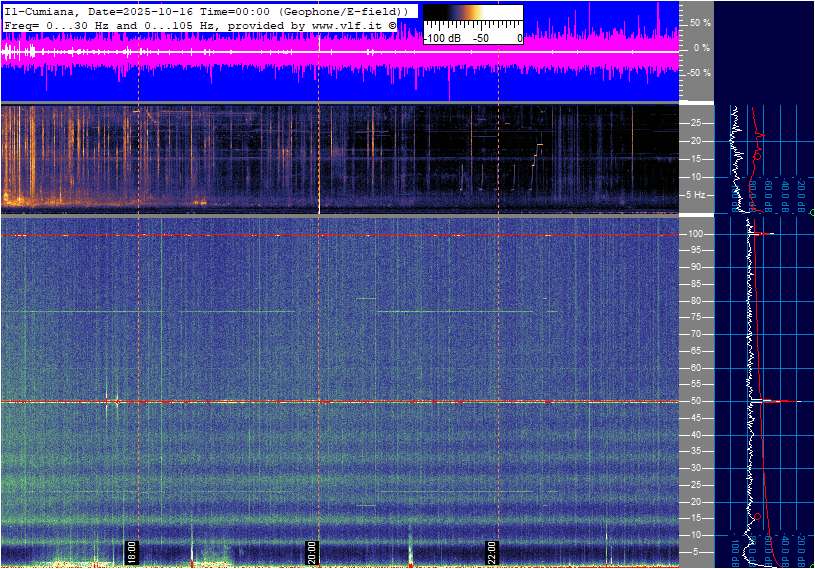Jump to the 20:00 time marker

click(311, 551)
